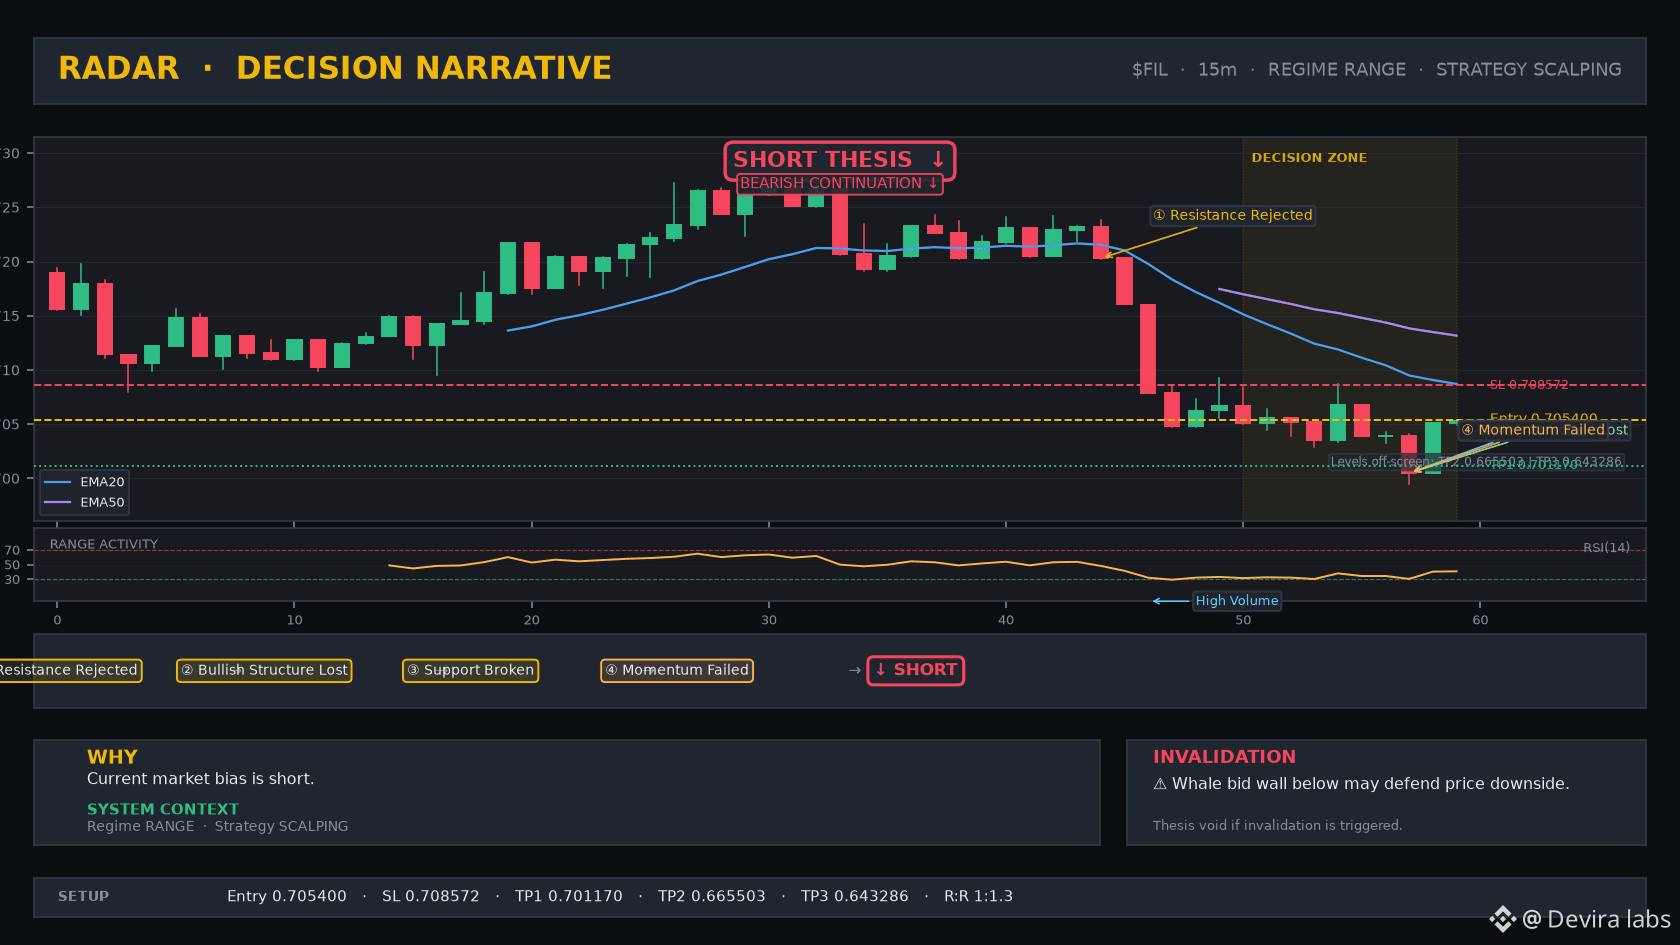The image size is (1680, 945).
Task: Click the BEARISH CONTINUATION tag
Action: 839,183
